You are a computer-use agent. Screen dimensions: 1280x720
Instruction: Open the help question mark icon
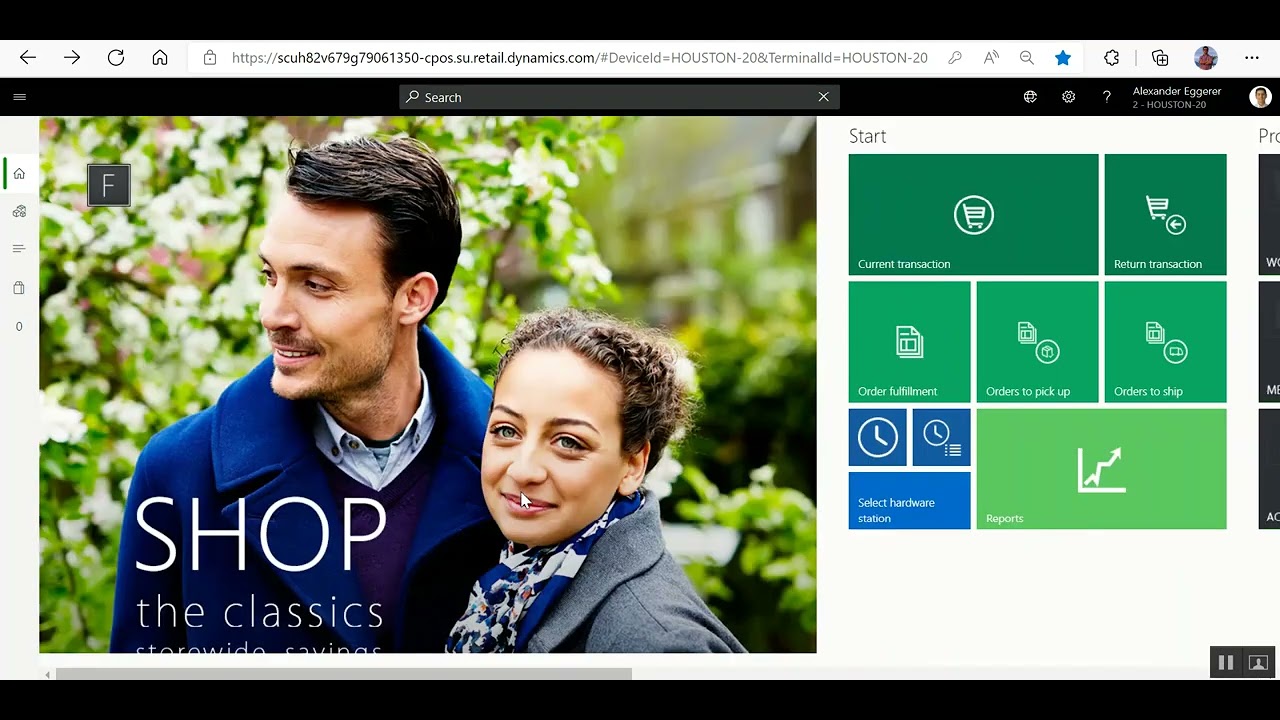tap(1106, 97)
